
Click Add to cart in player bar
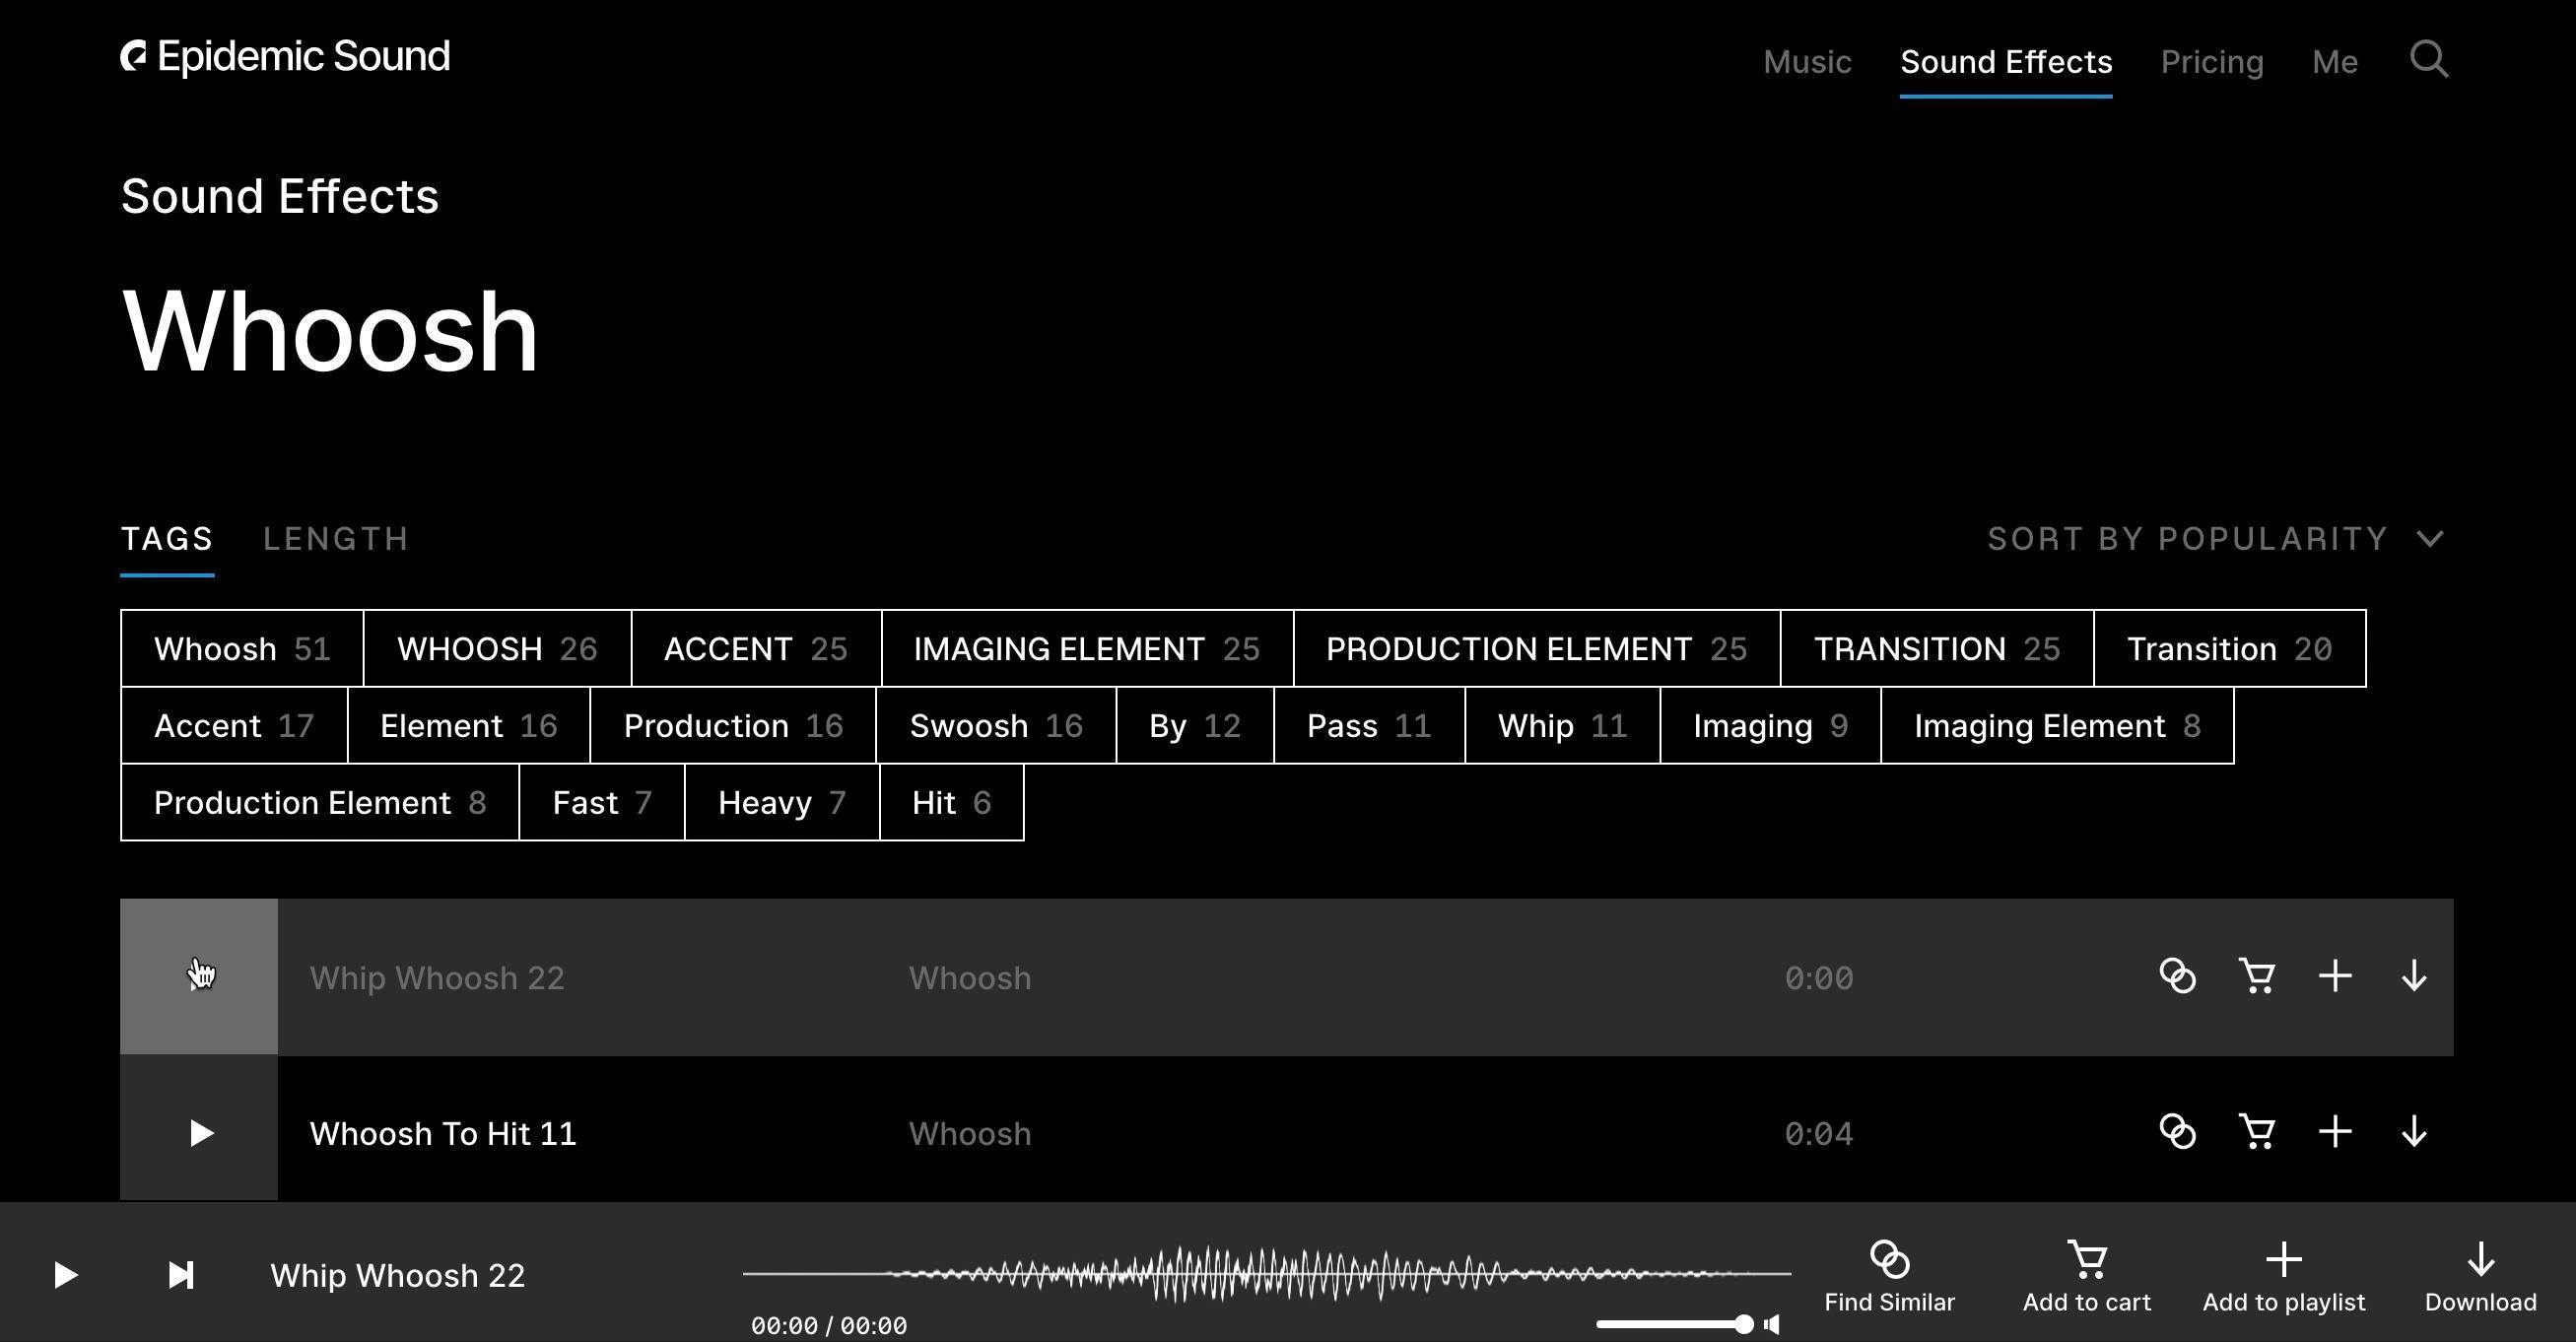pos(2086,1277)
